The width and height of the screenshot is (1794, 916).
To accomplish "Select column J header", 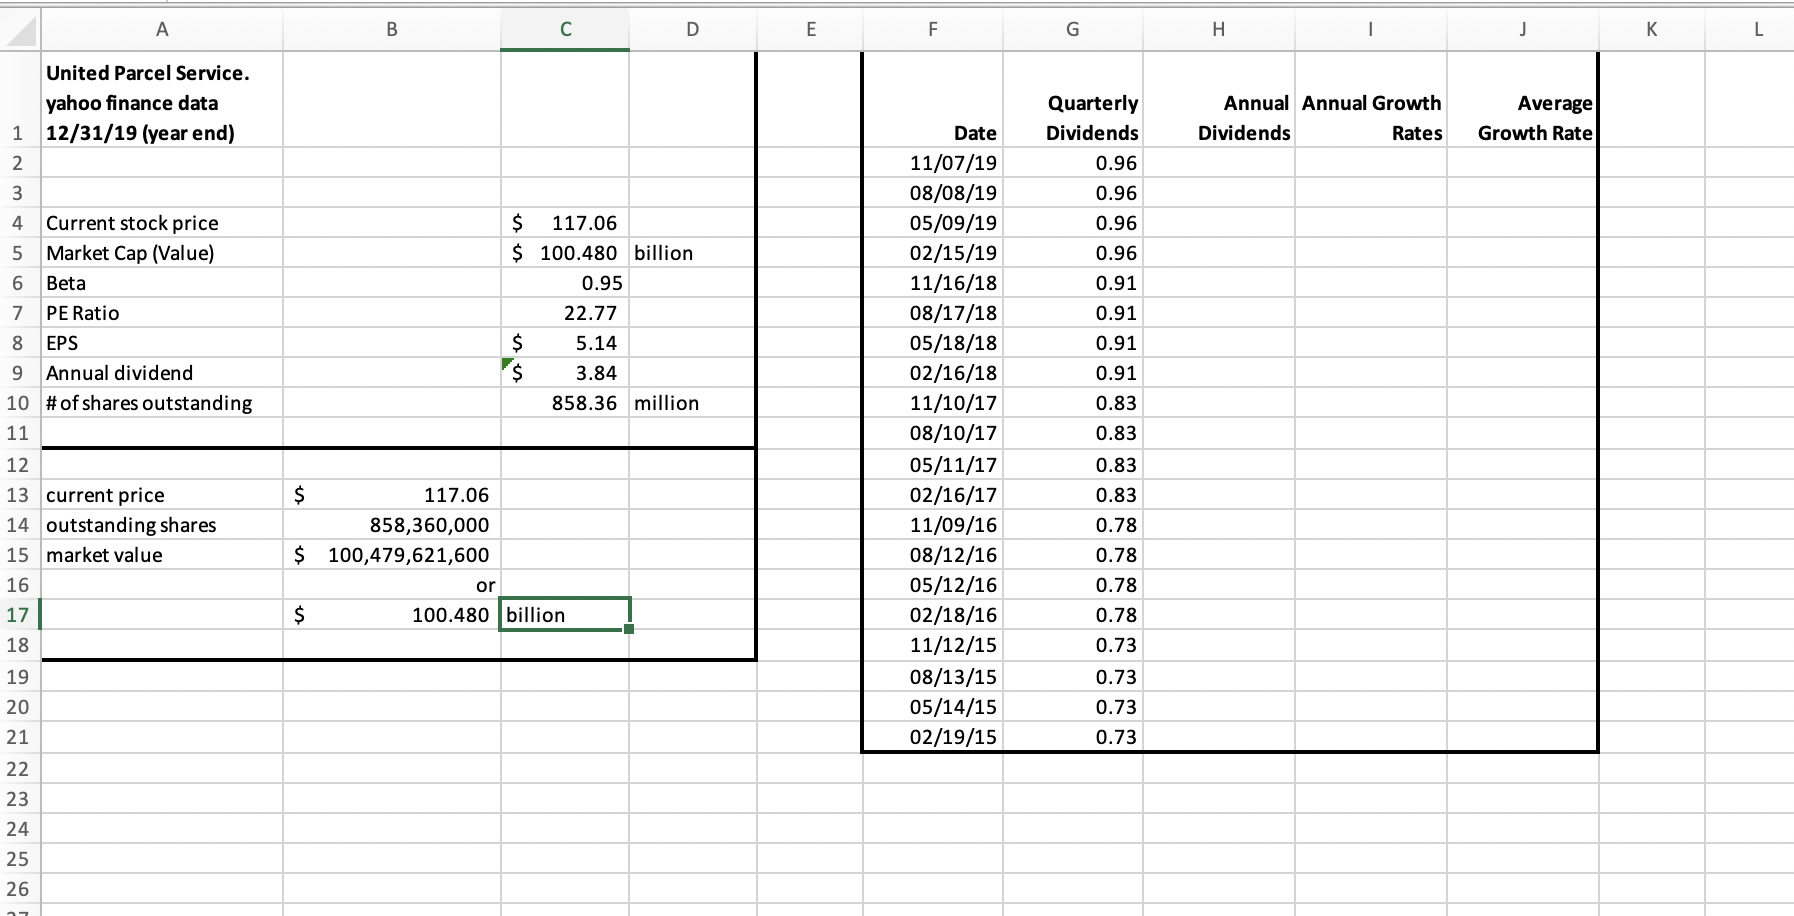I will coord(1521,29).
